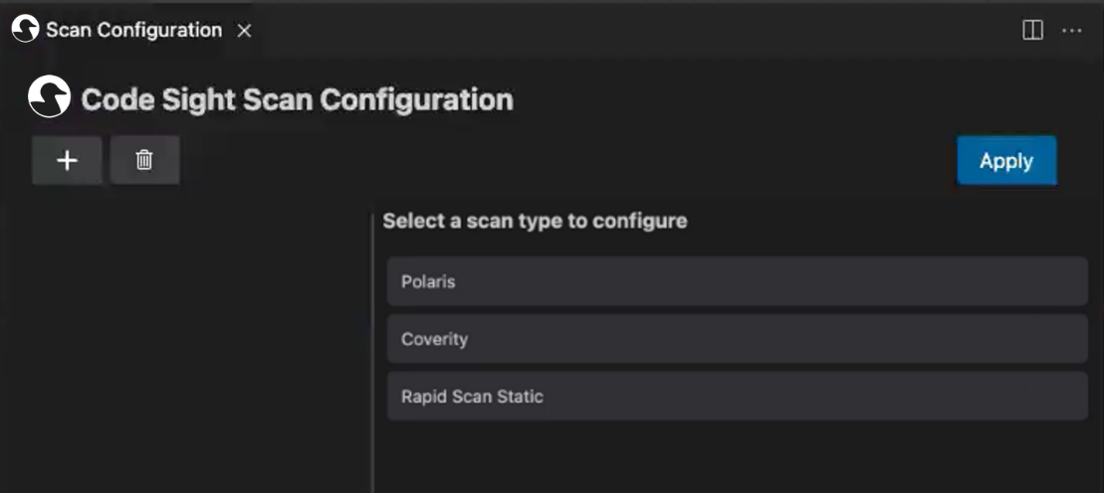The width and height of the screenshot is (1109, 495).
Task: Click the 'Select a scan type' label
Action: click(x=535, y=221)
